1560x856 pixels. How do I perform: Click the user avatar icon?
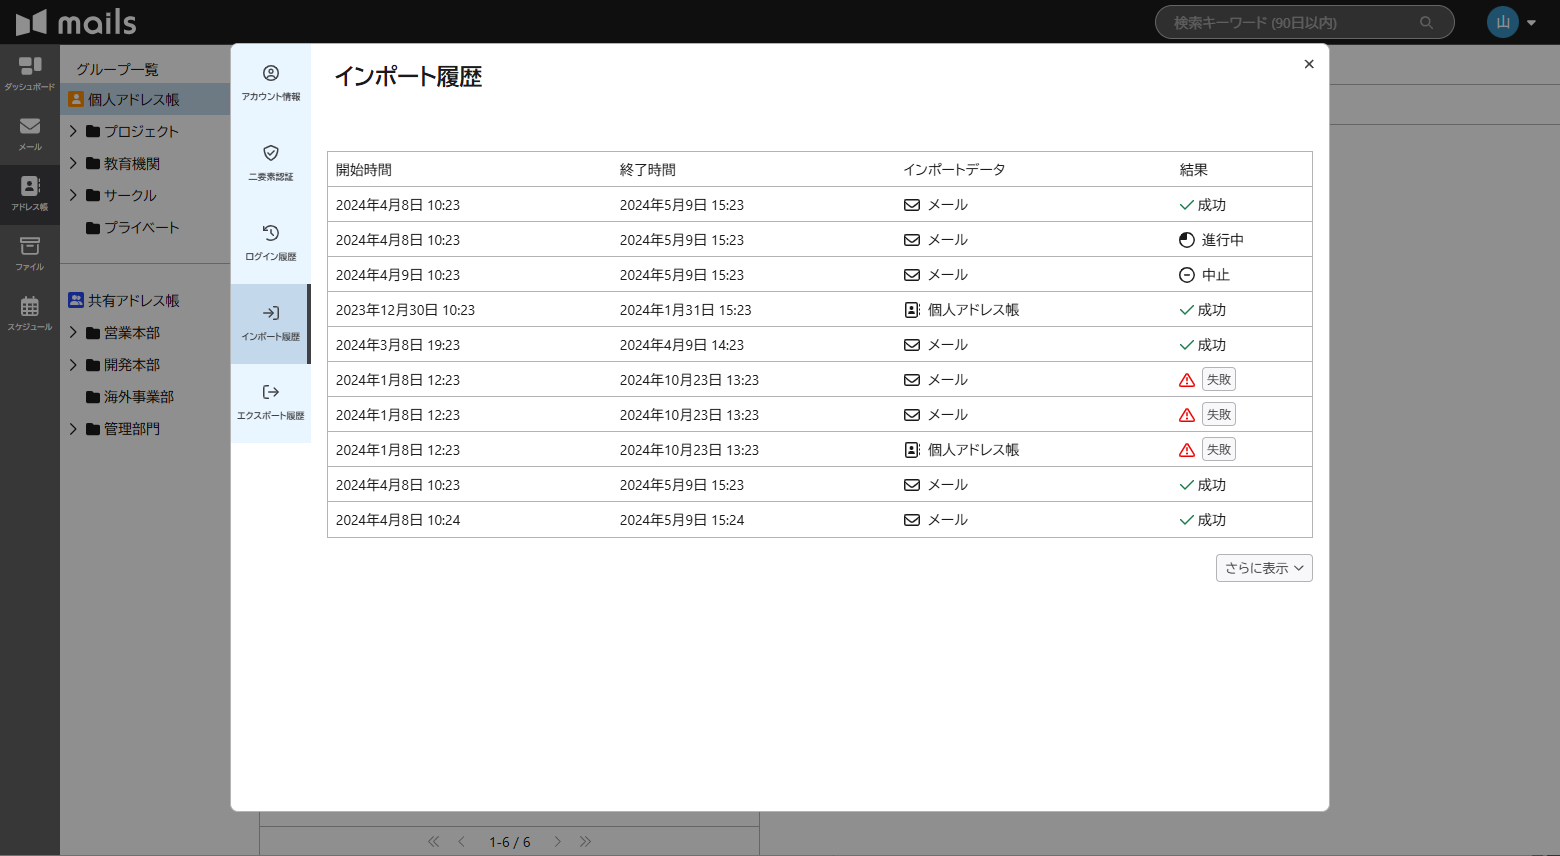click(x=1502, y=22)
